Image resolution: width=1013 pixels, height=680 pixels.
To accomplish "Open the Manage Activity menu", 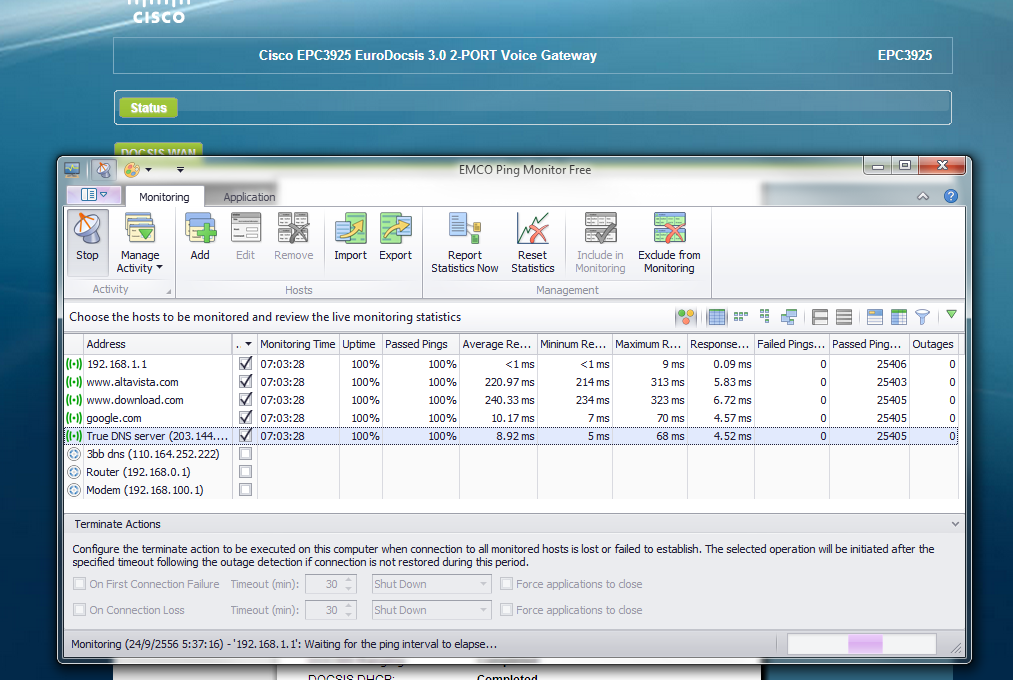I will tap(140, 243).
